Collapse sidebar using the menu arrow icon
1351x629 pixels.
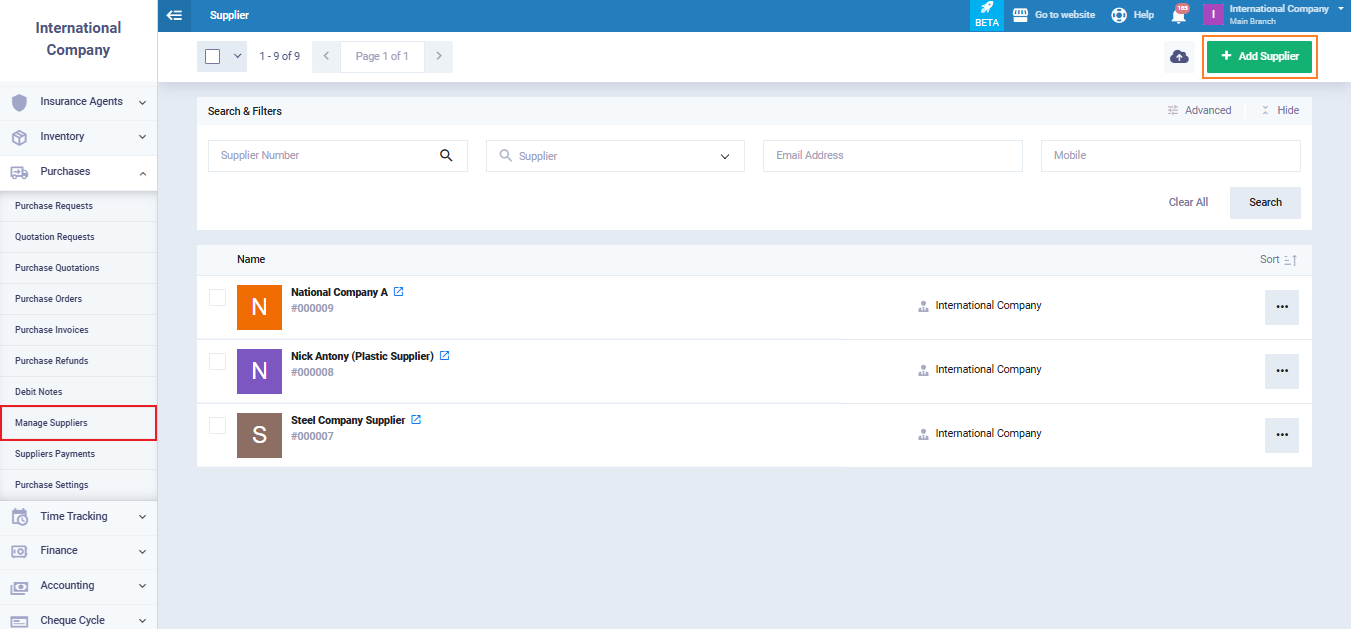tap(175, 15)
